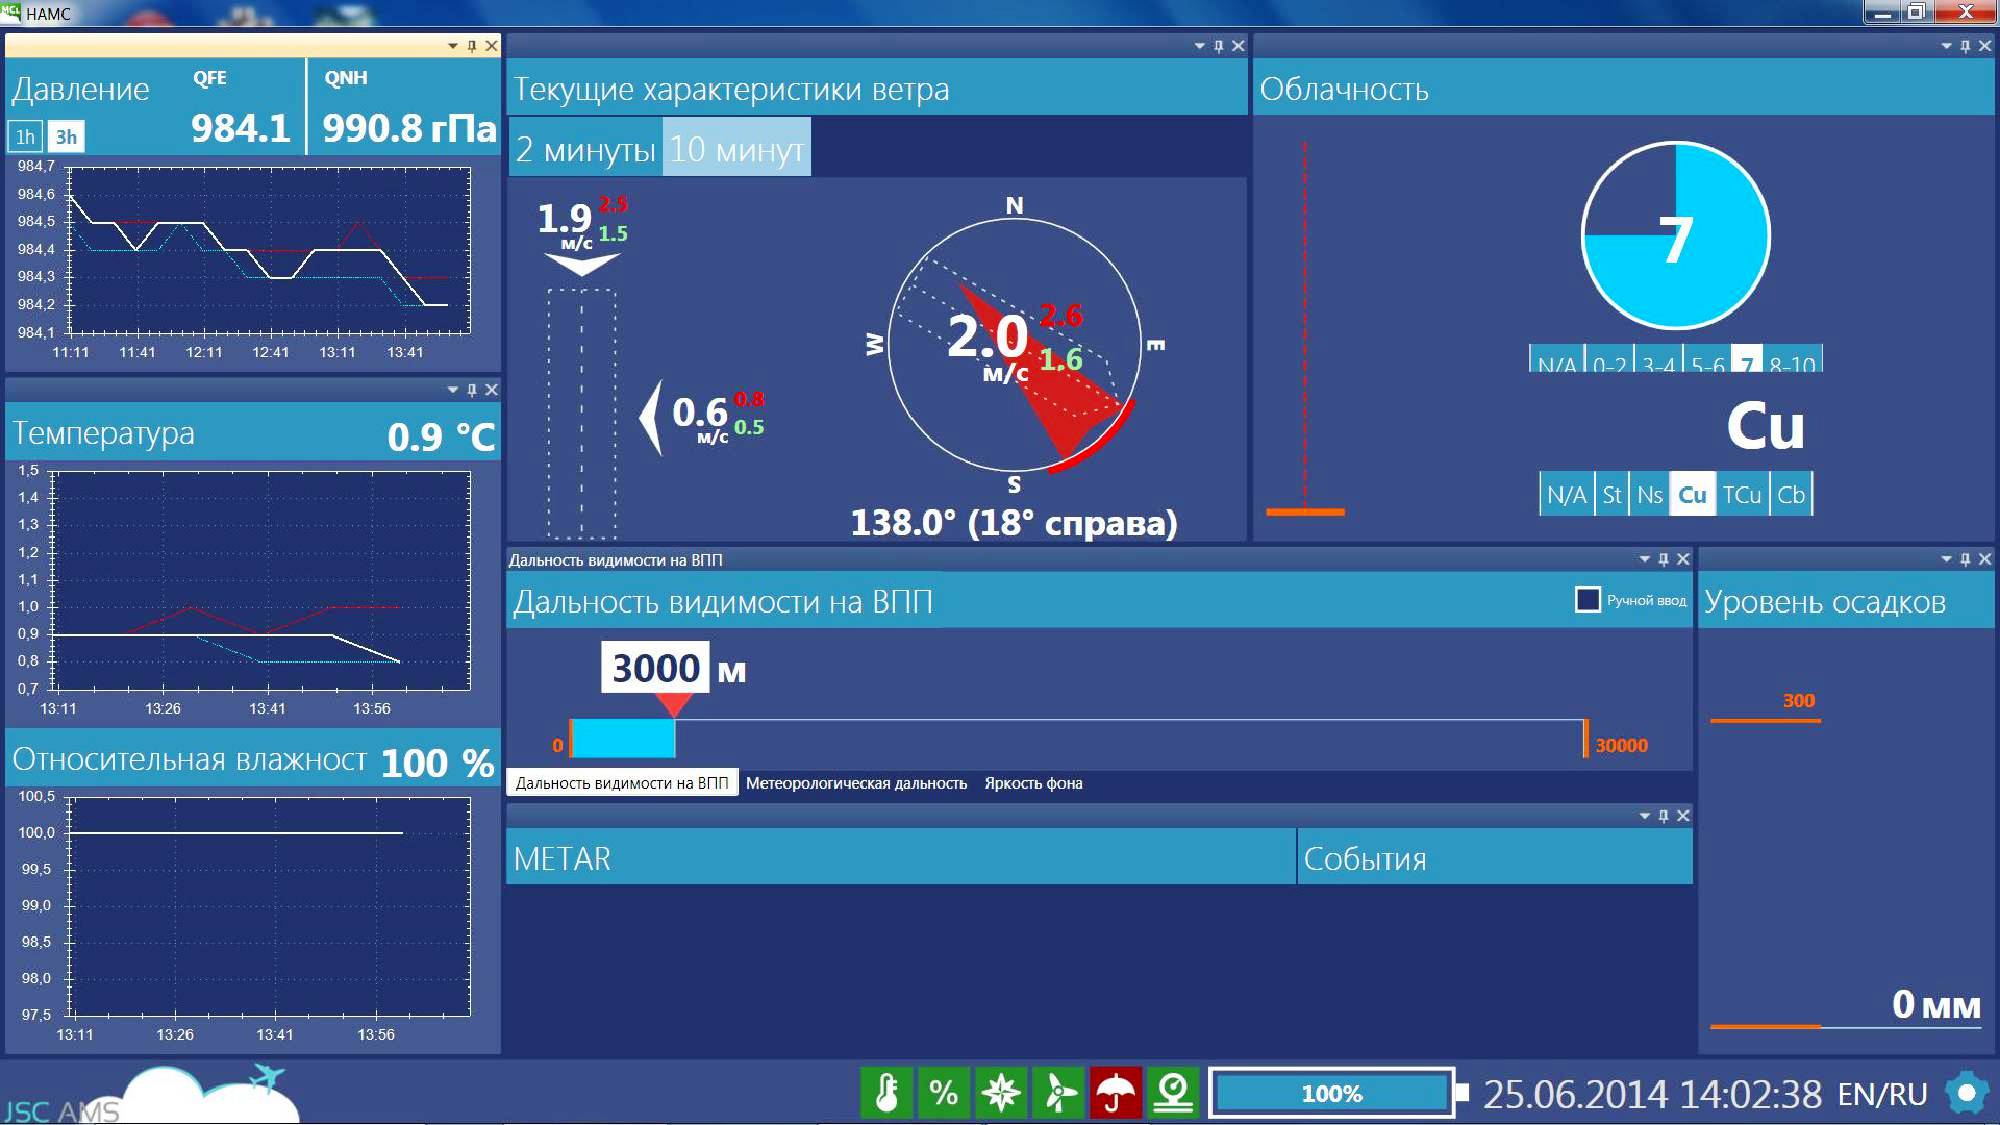This screenshot has width=2000, height=1125.
Task: Set cloud type to TCu
Action: click(x=1741, y=494)
